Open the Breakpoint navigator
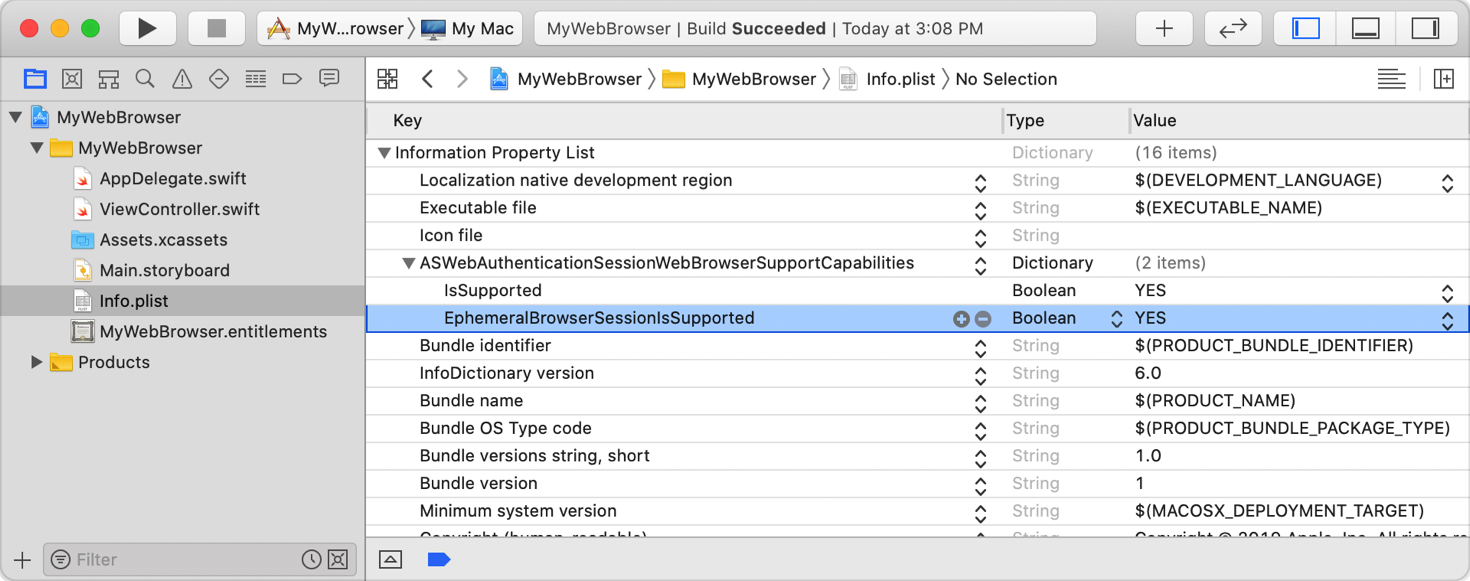Viewport: 1470px width, 581px height. coord(292,78)
